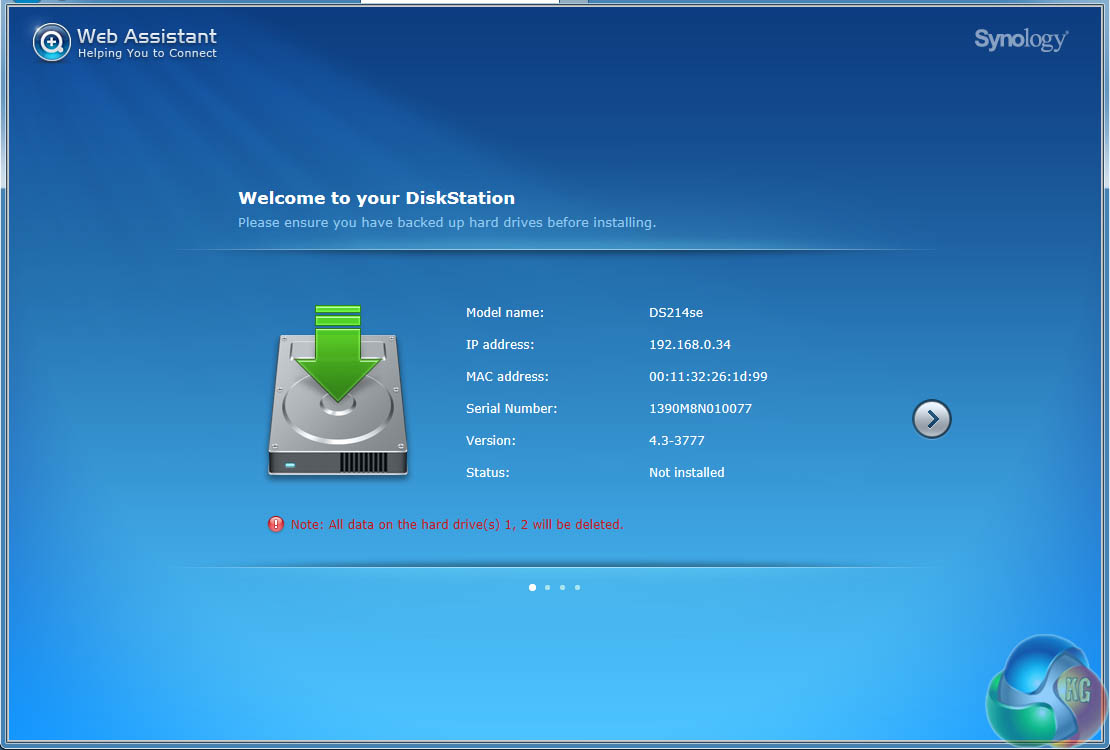Click the 'MAC address:' label

point(507,376)
